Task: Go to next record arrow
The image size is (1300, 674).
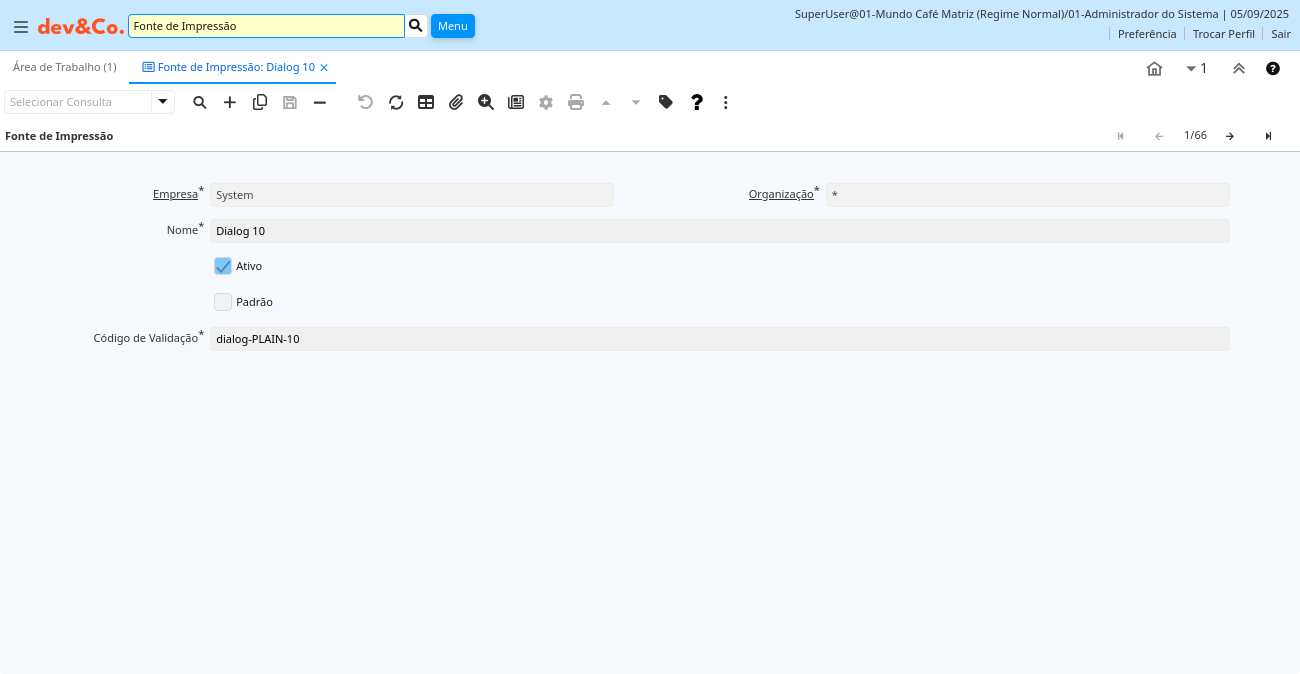Action: [x=1230, y=136]
